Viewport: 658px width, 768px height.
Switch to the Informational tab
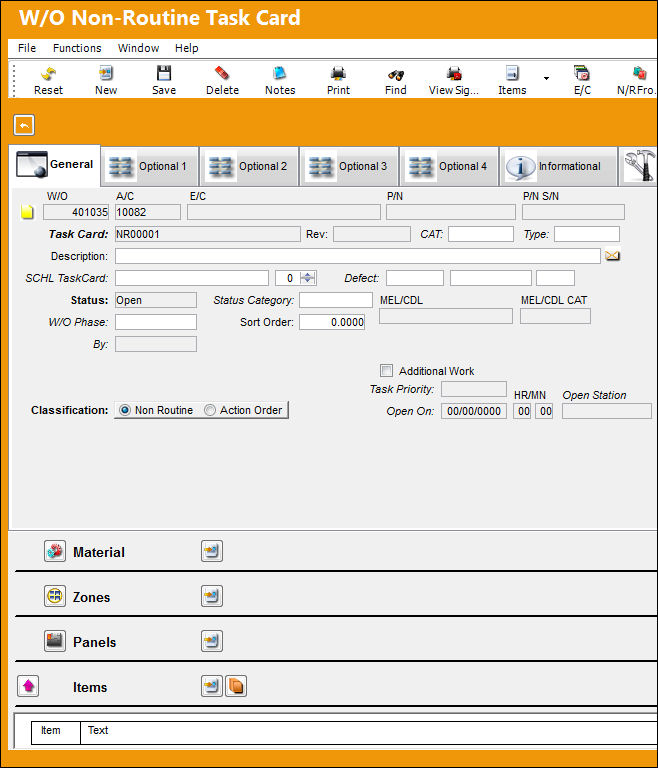pyautogui.click(x=559, y=167)
